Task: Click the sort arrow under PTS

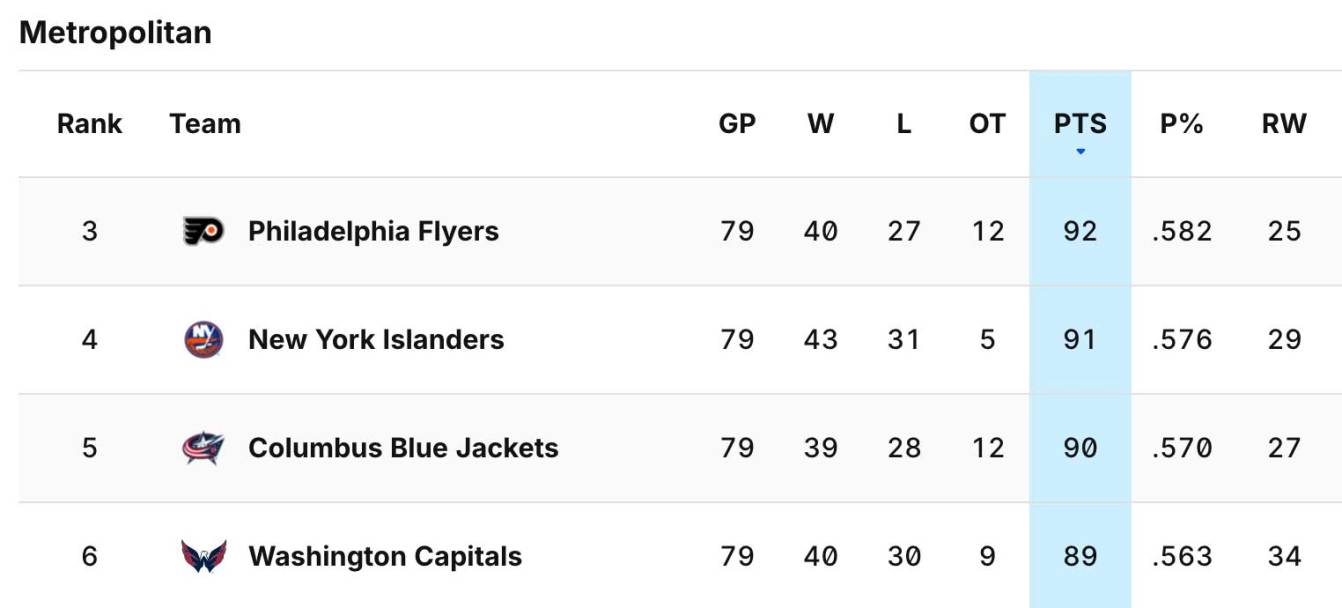Action: (x=1080, y=151)
